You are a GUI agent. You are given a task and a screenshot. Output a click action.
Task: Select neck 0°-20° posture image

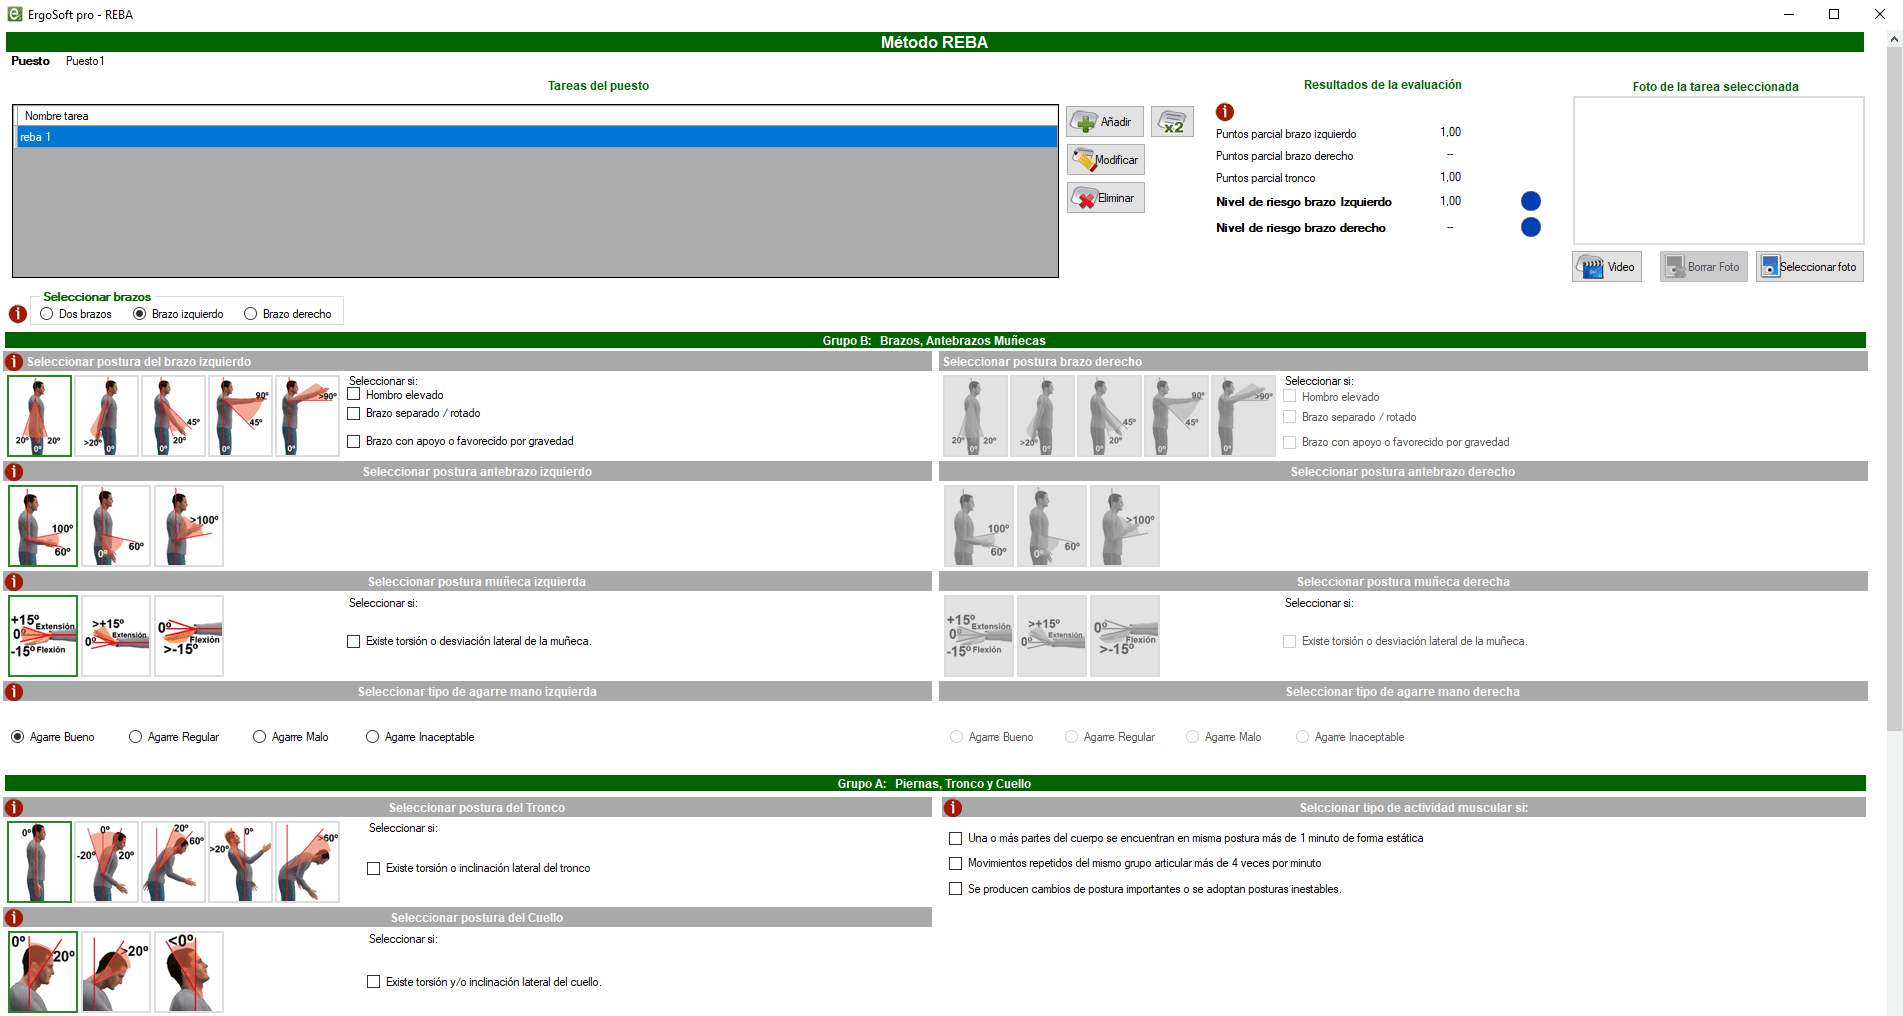point(43,972)
